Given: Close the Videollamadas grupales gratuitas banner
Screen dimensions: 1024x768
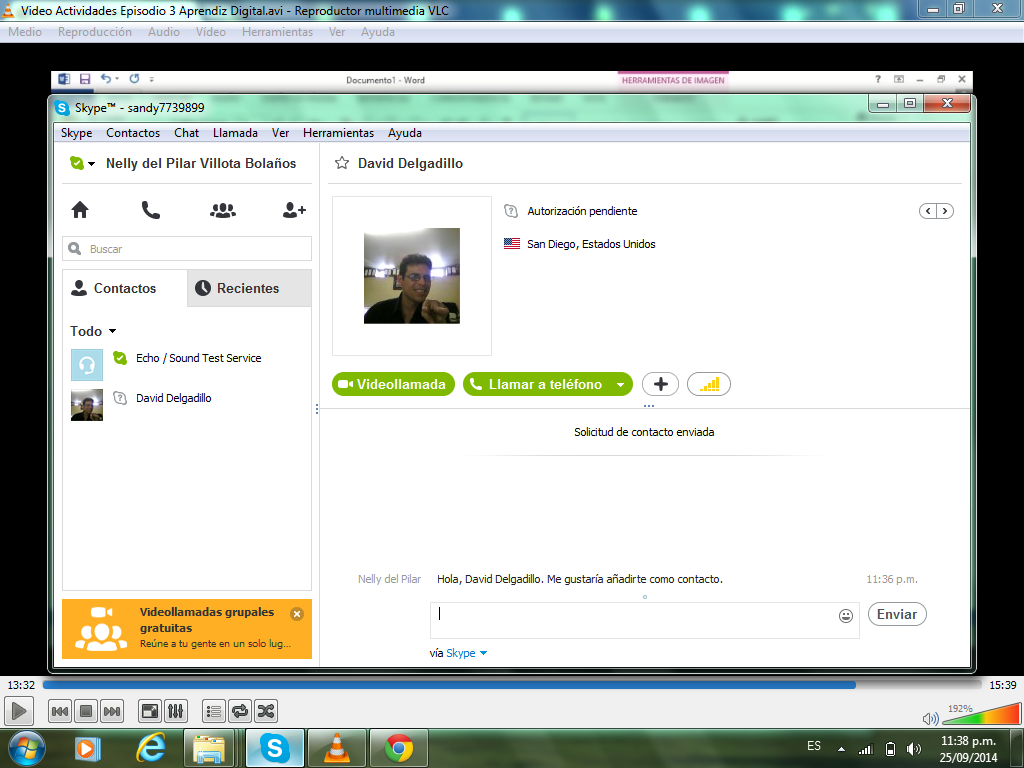Looking at the screenshot, I should point(296,614).
